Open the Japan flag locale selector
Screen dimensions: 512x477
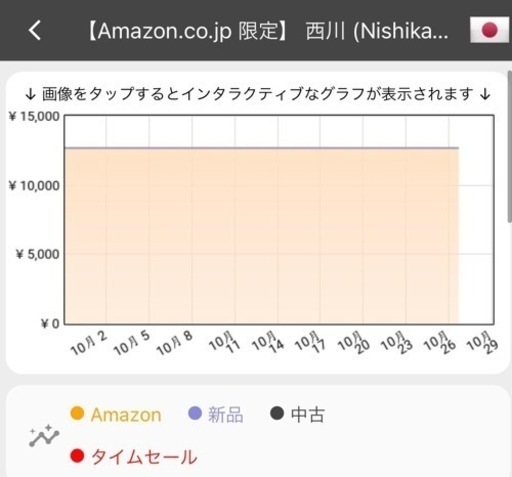point(490,30)
